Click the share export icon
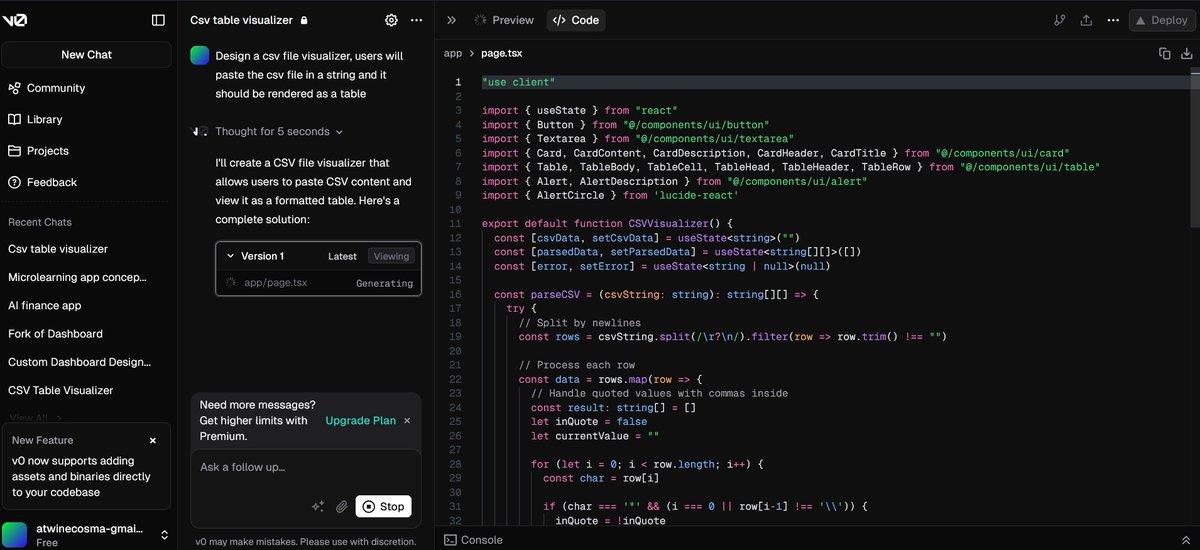 point(1086,20)
